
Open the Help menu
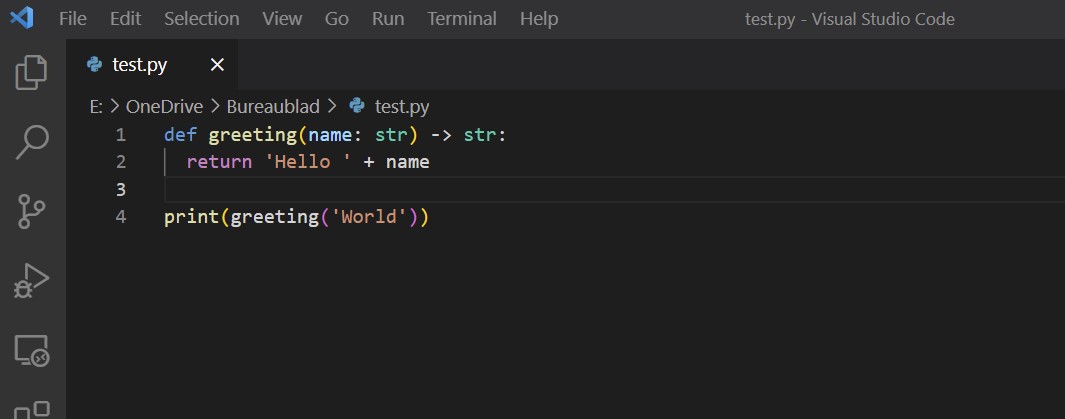coord(539,19)
